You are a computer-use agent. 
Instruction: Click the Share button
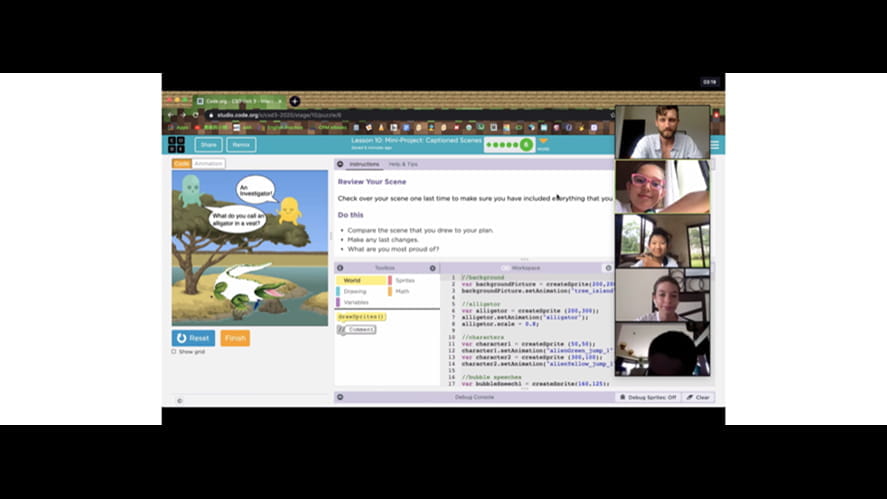coord(208,145)
